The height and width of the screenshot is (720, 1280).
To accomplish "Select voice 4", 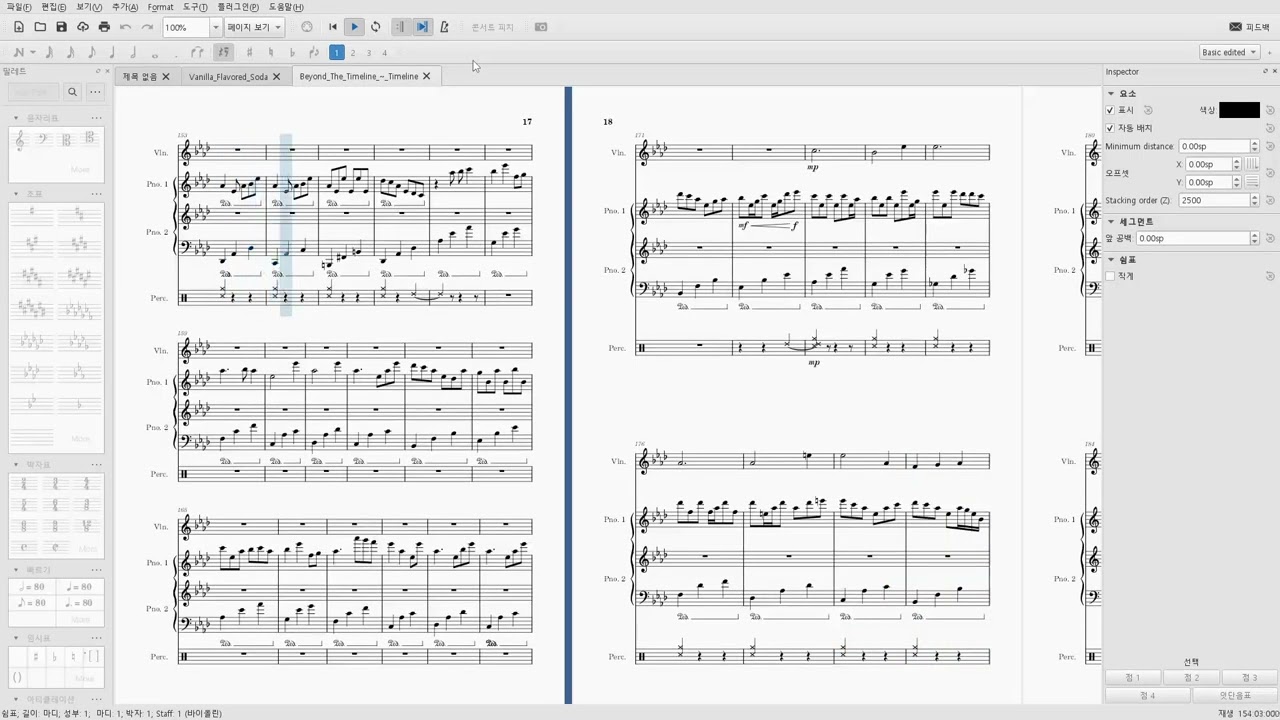I will pos(384,52).
